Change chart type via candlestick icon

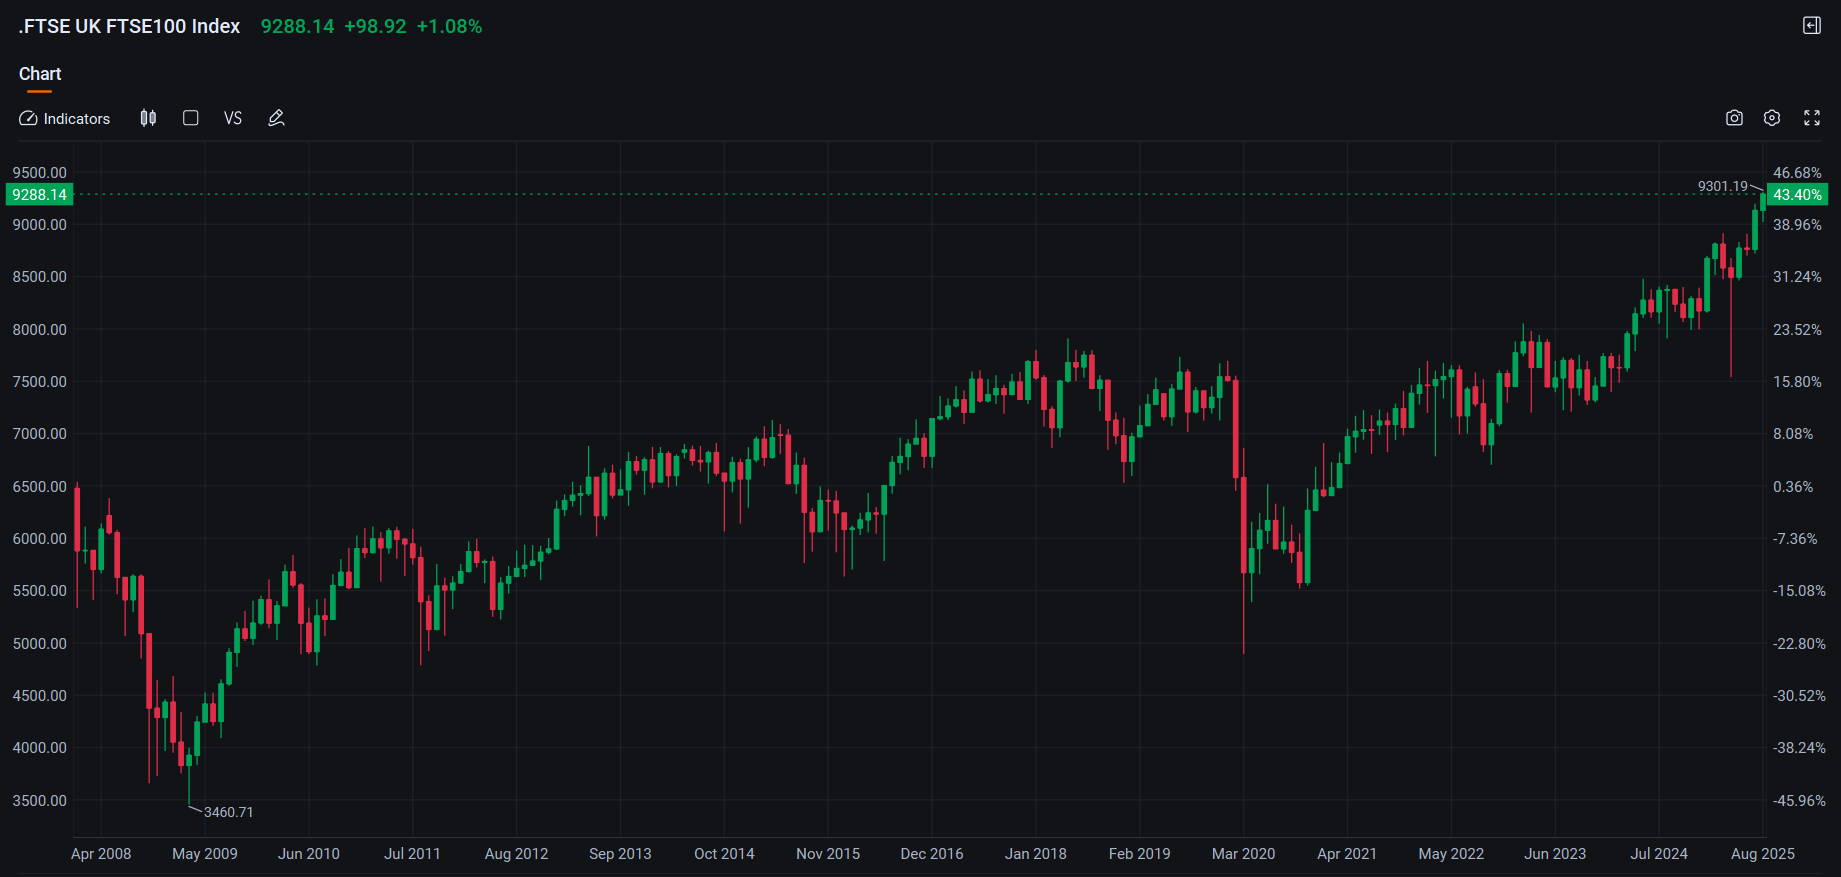148,118
